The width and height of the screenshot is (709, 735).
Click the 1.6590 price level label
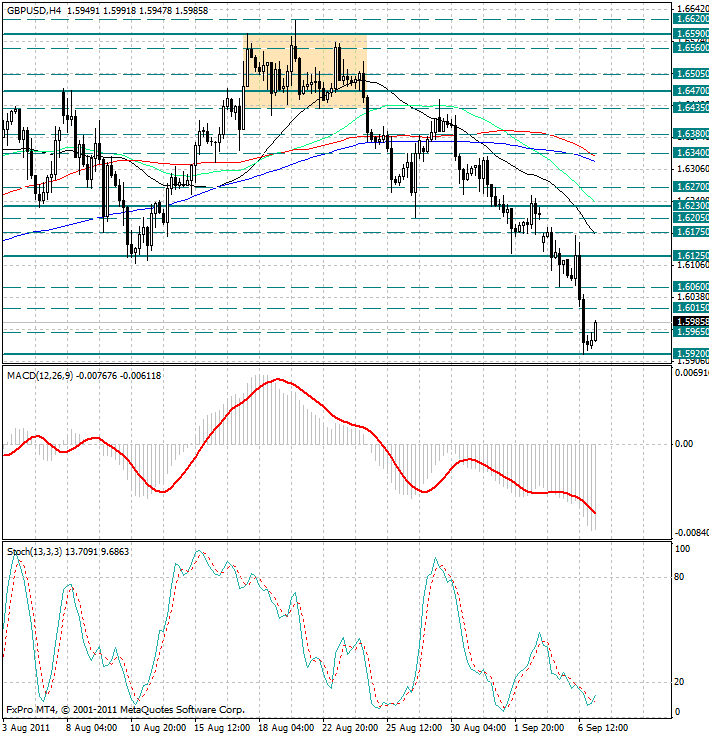coord(691,34)
